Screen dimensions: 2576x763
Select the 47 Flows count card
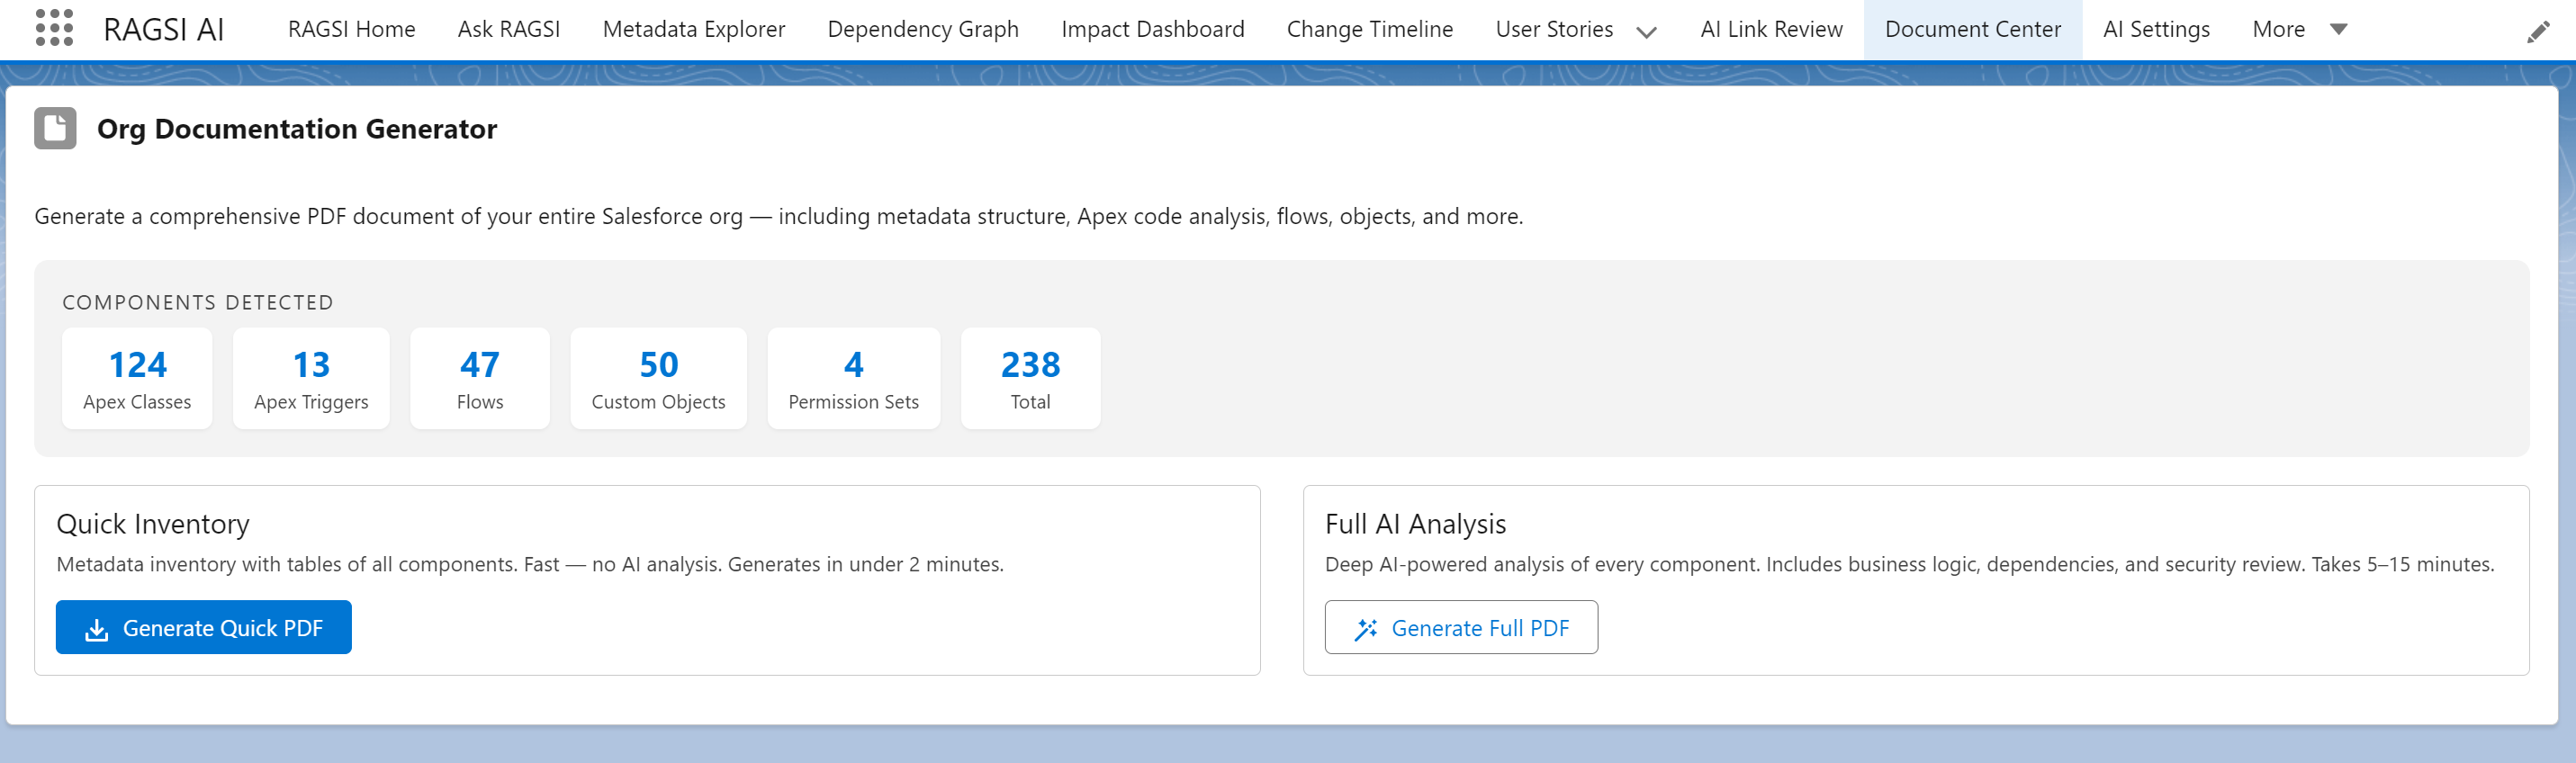(479, 379)
